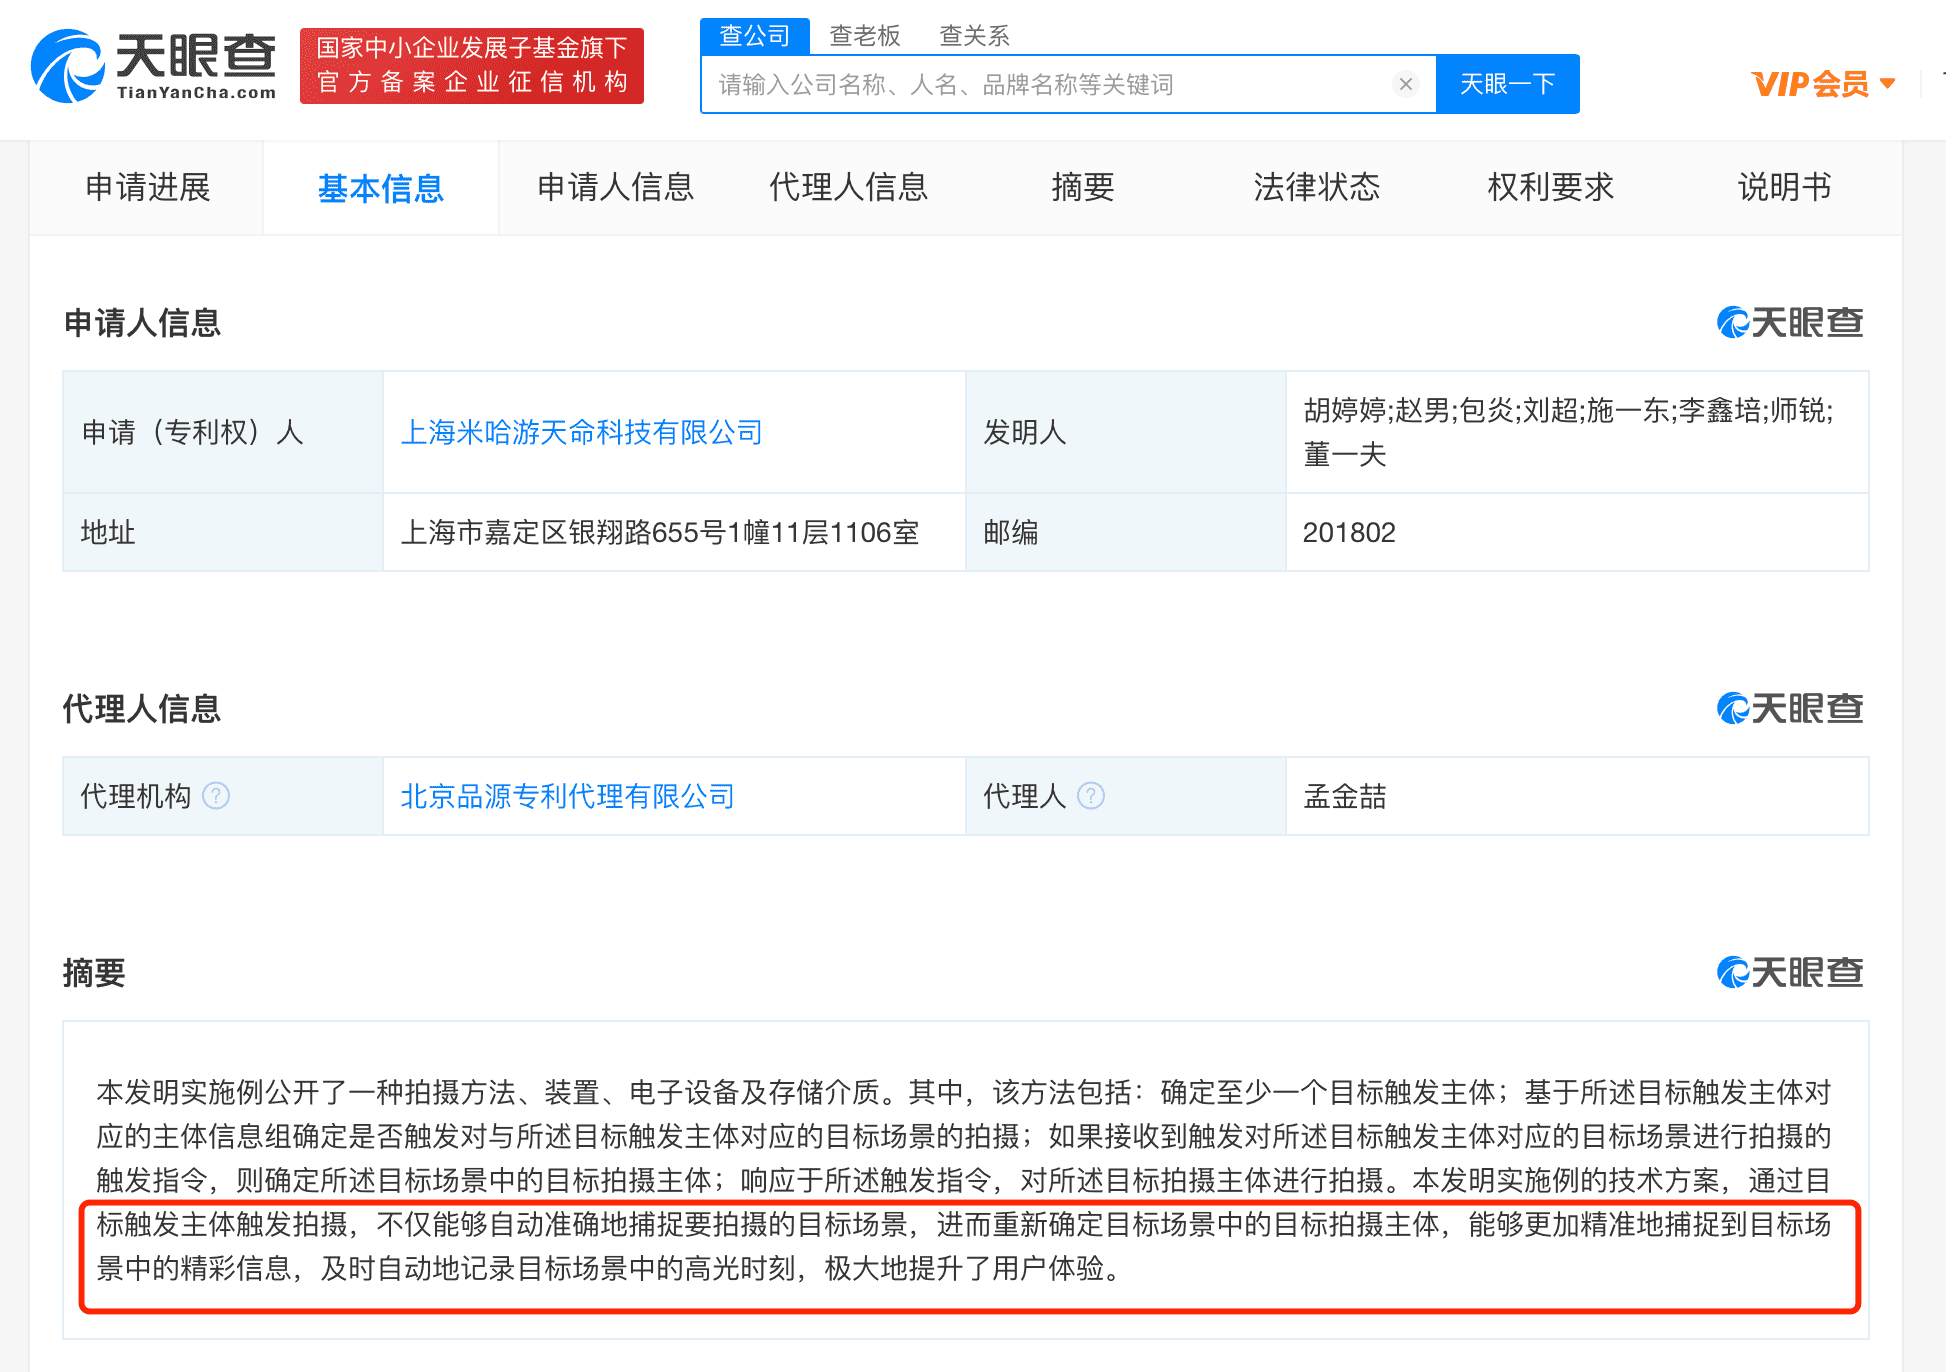This screenshot has width=1946, height=1372.
Task: Go to the 申请人信息 tab
Action: [615, 187]
